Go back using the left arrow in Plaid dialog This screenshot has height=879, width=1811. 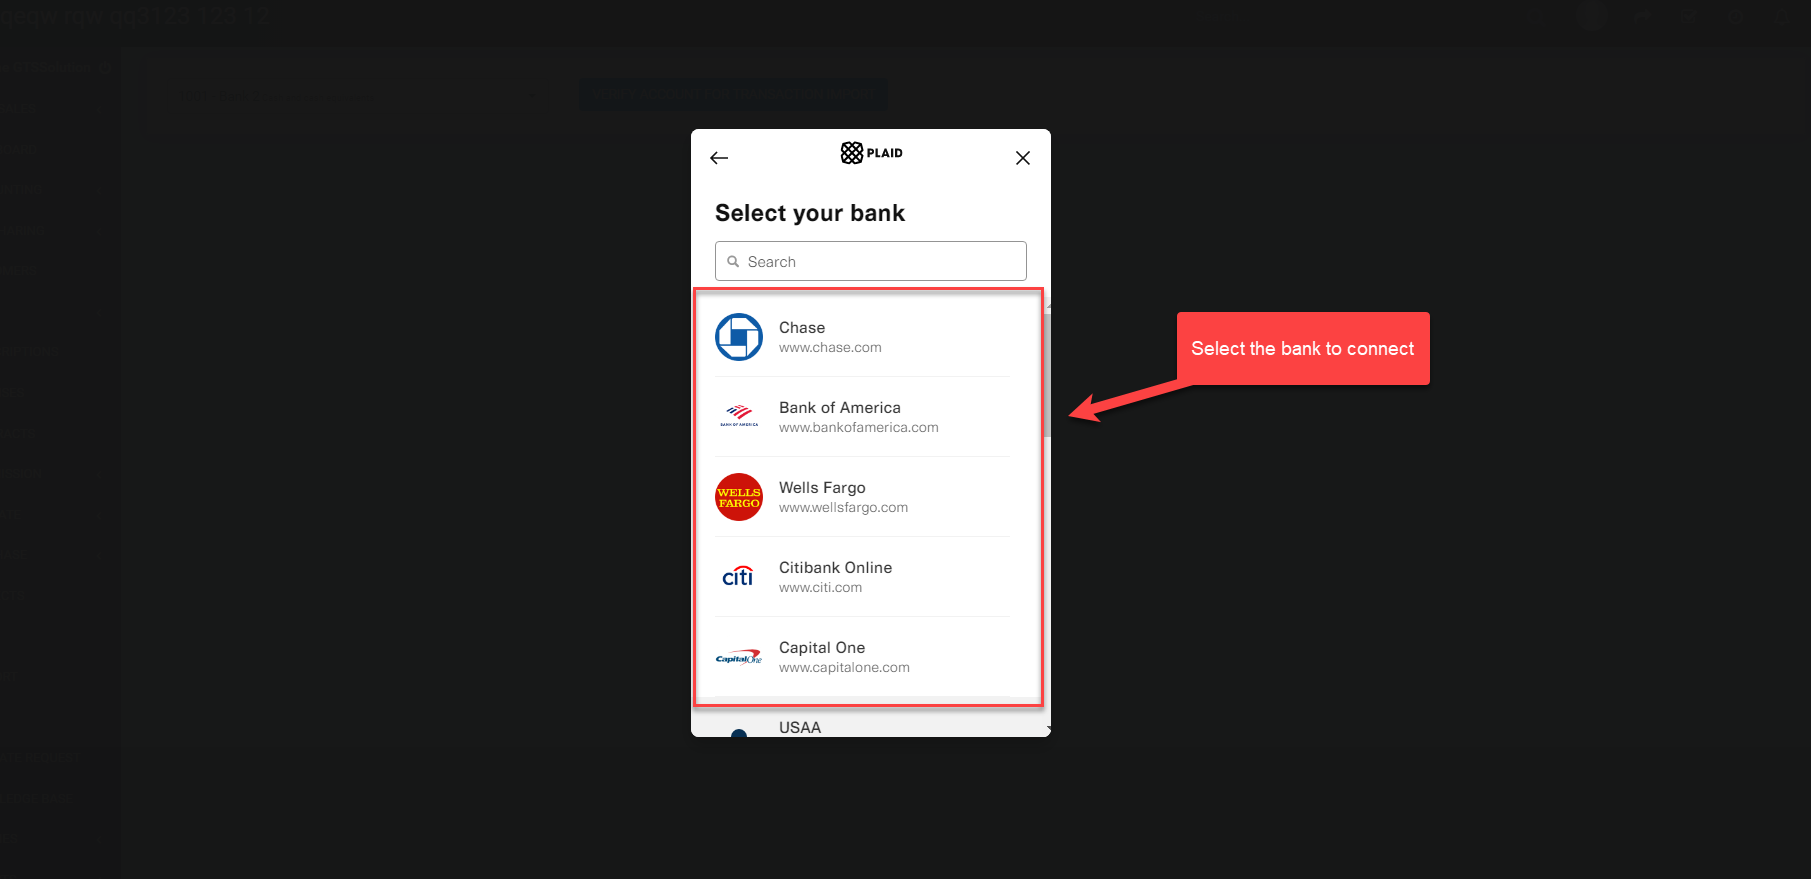[719, 158]
